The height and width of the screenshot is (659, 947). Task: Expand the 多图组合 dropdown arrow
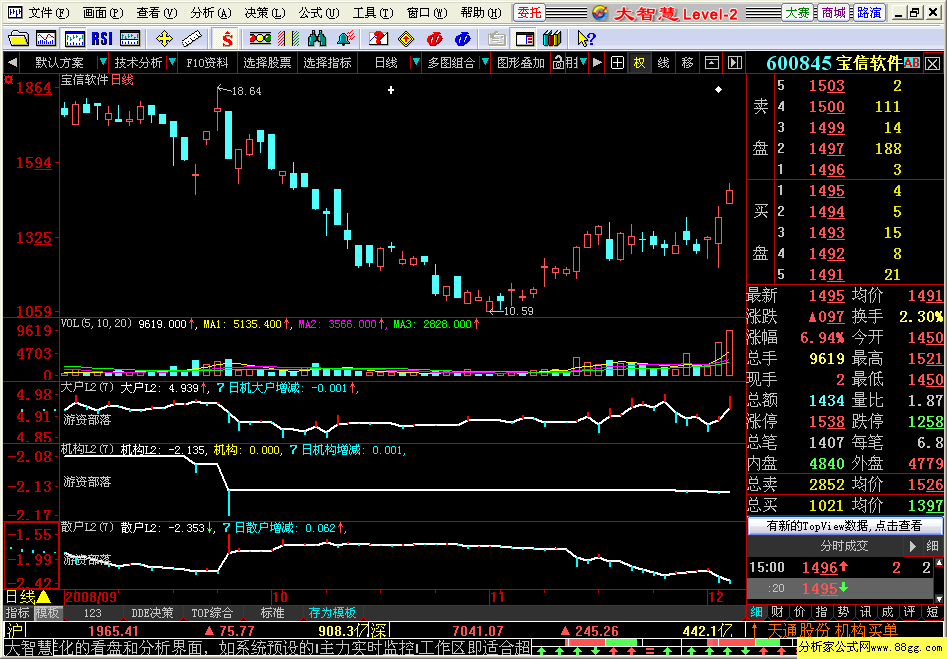484,62
